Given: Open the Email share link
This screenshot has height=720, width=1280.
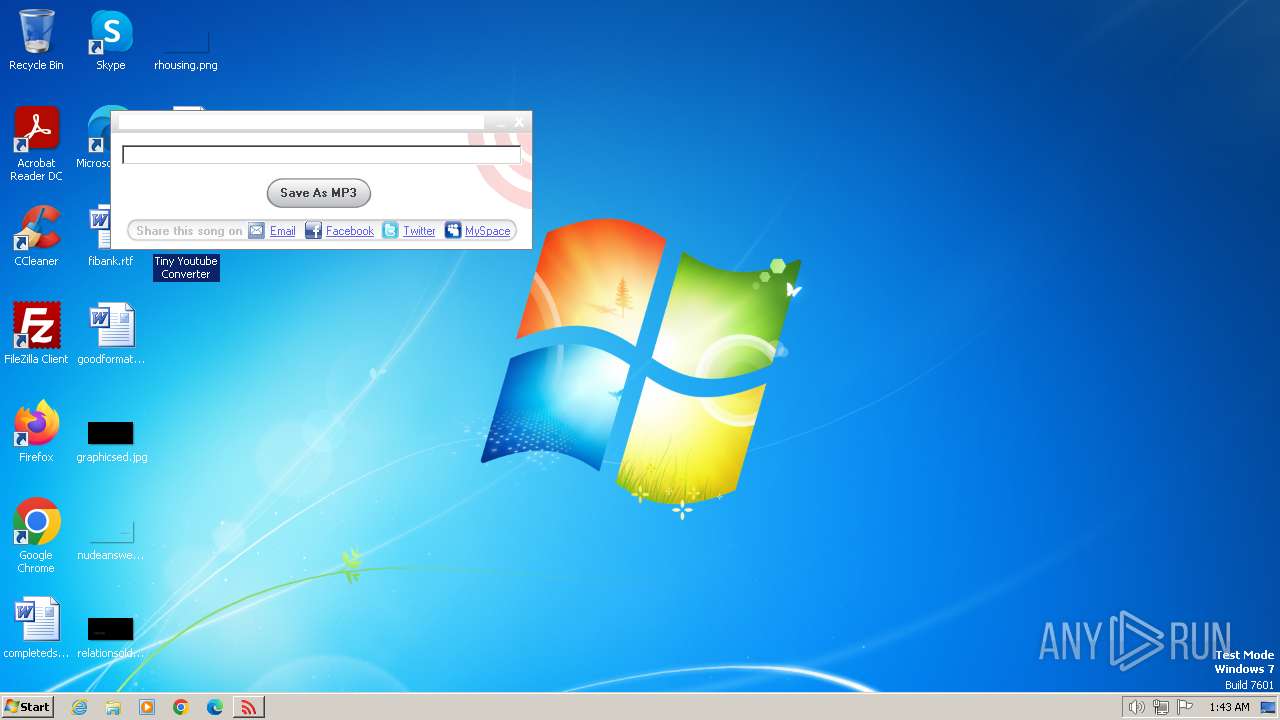Looking at the screenshot, I should [x=283, y=231].
